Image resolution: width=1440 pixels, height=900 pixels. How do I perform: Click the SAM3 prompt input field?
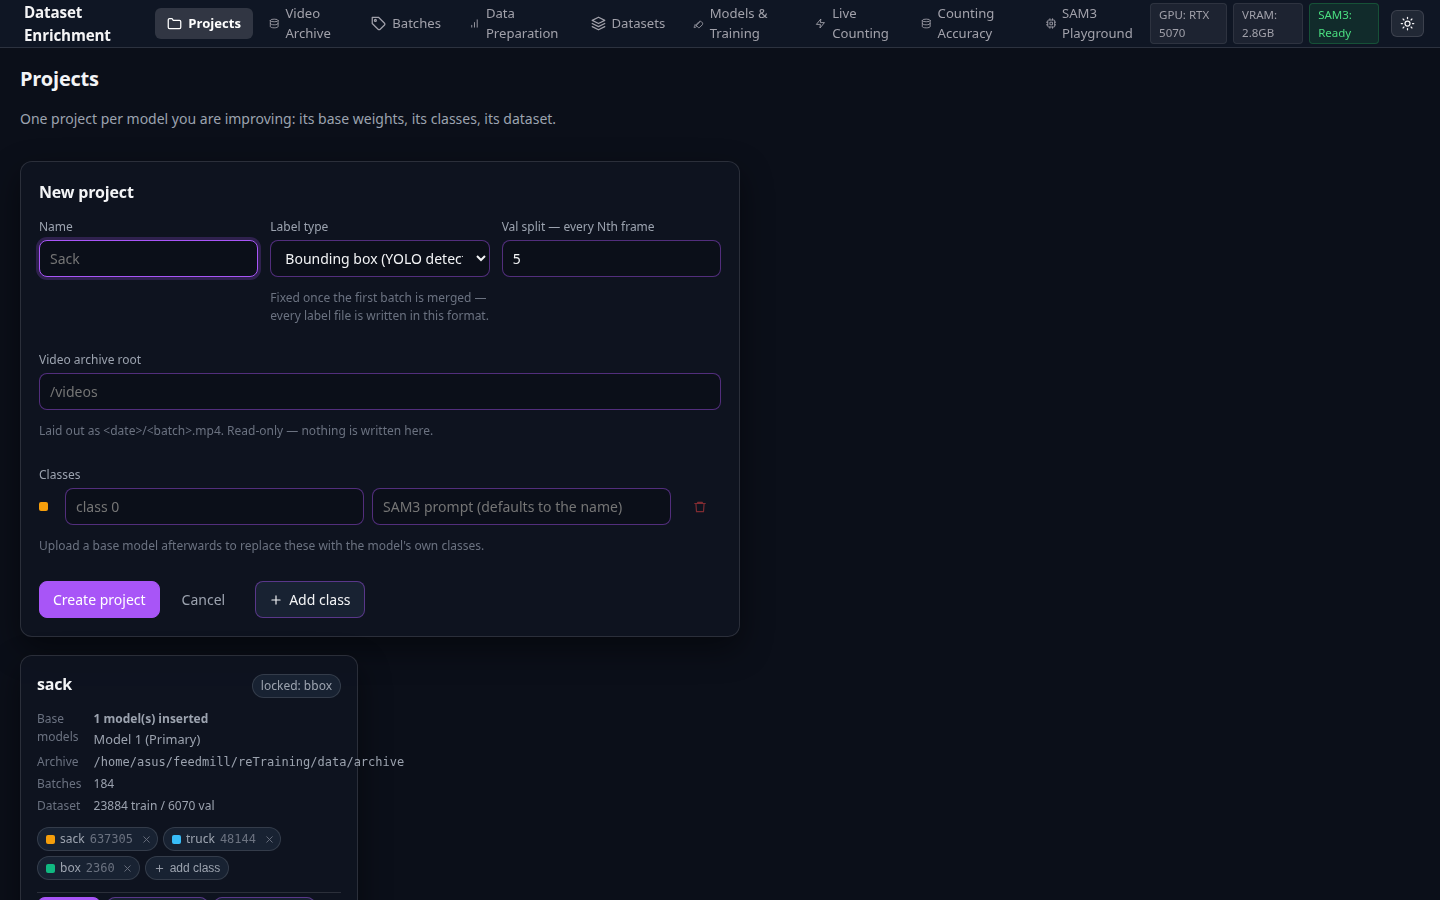point(521,507)
